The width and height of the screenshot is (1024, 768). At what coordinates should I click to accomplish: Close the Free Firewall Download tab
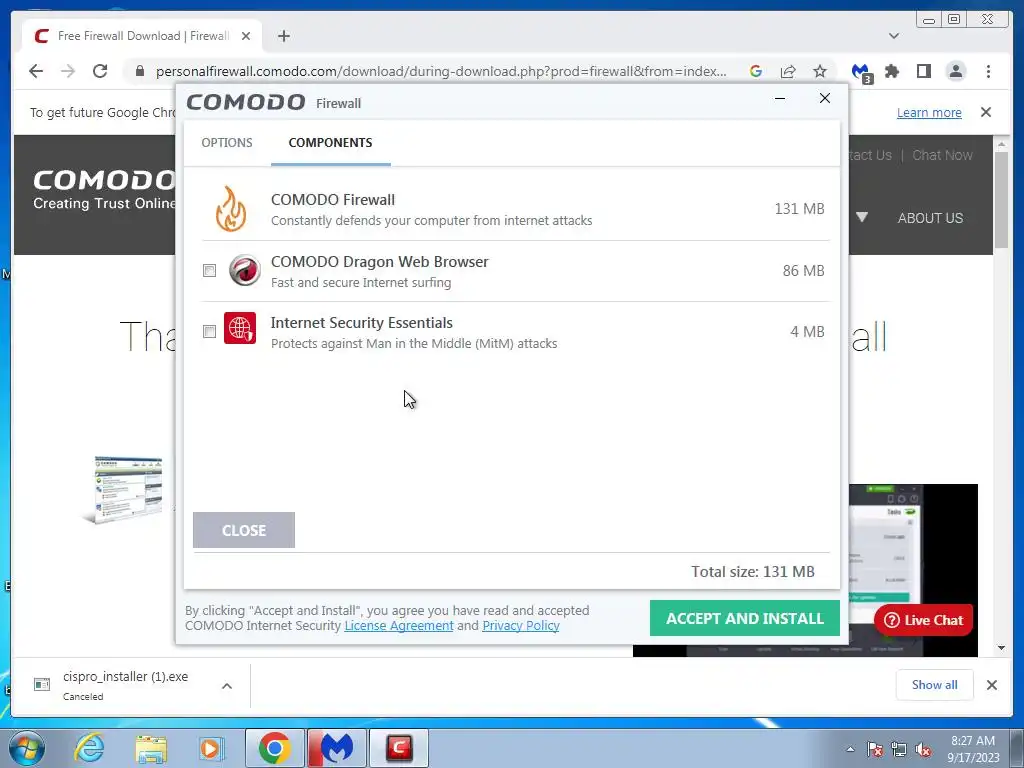coord(246,36)
